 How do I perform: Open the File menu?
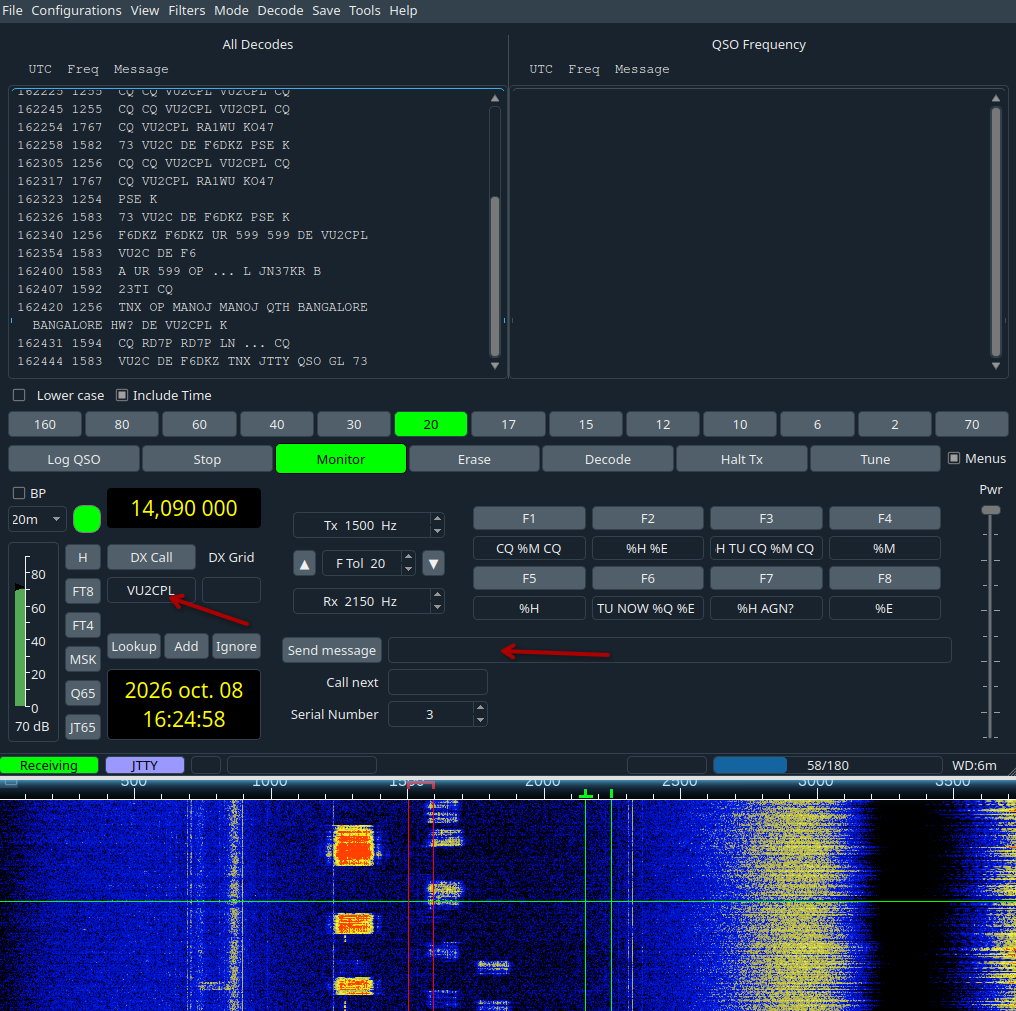pyautogui.click(x=12, y=10)
